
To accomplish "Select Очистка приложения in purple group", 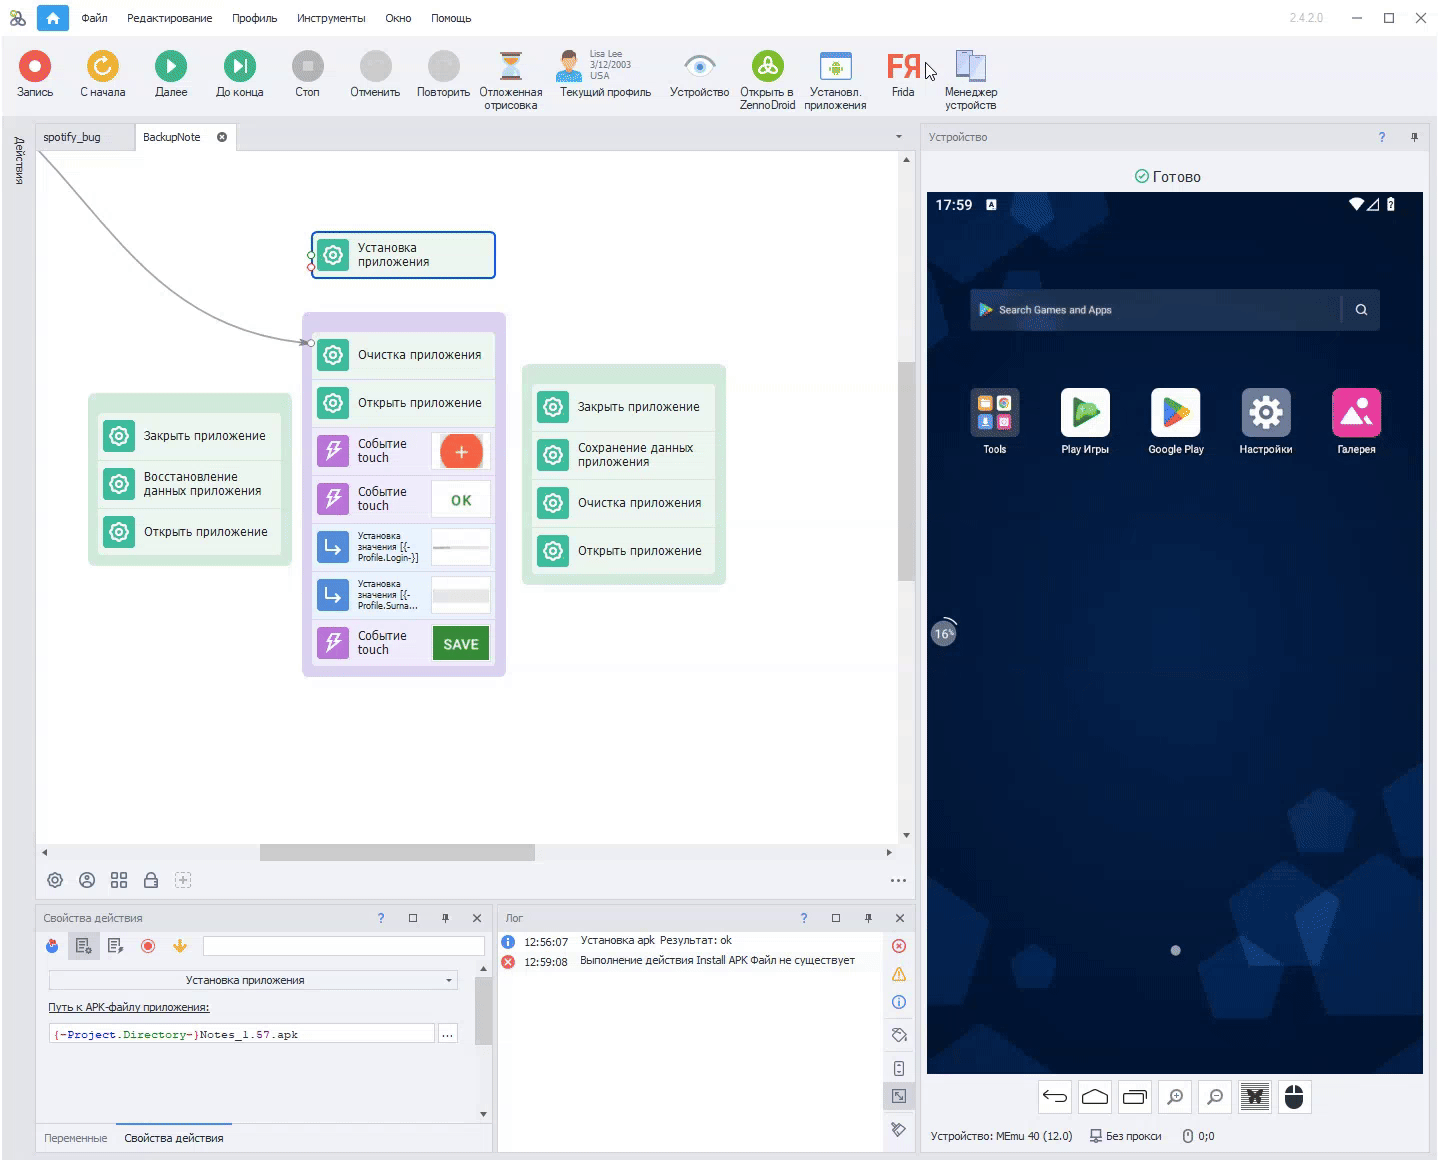I will (x=403, y=355).
